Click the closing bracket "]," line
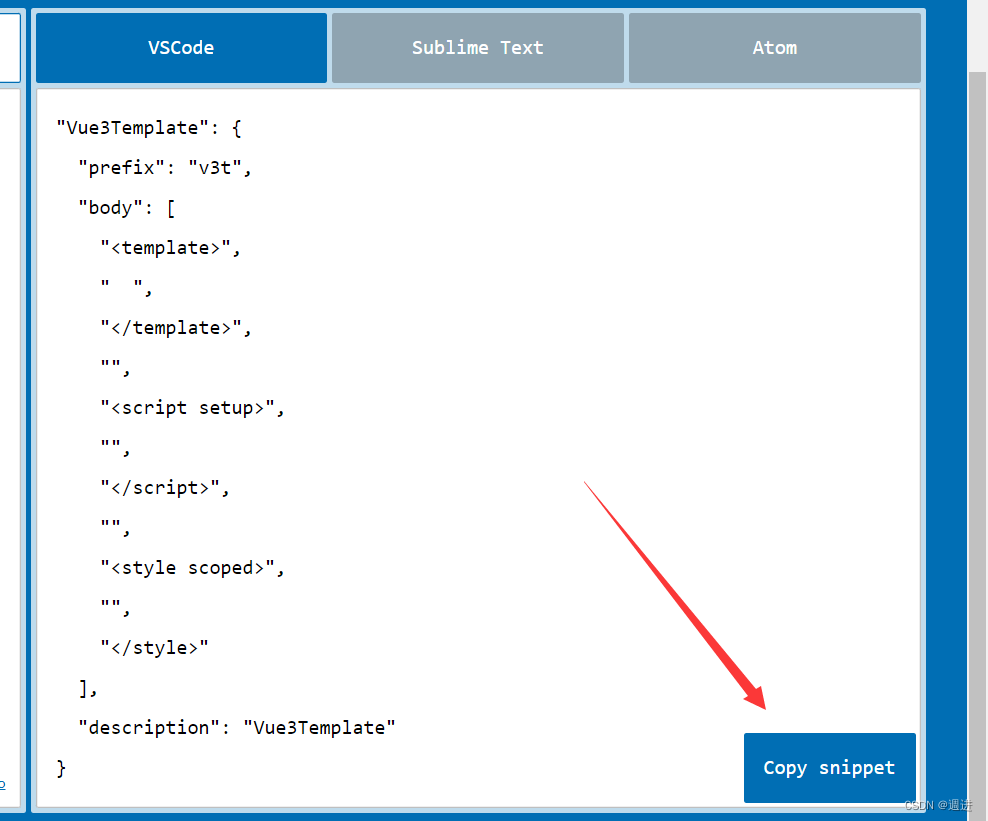988x821 pixels. click(x=85, y=687)
